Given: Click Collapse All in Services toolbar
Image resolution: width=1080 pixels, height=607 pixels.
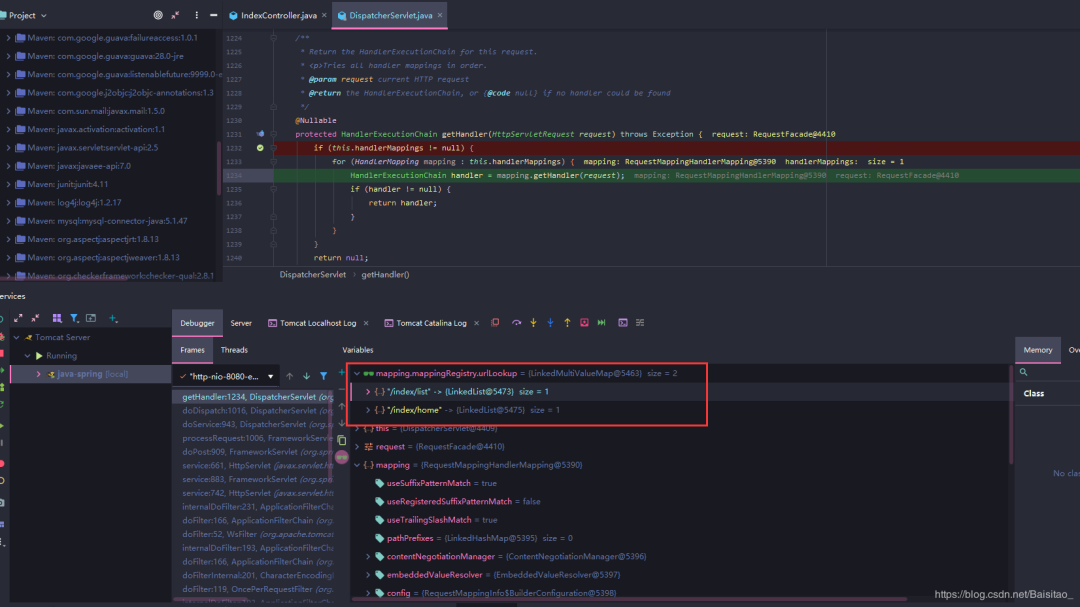Looking at the screenshot, I should click(x=35, y=318).
